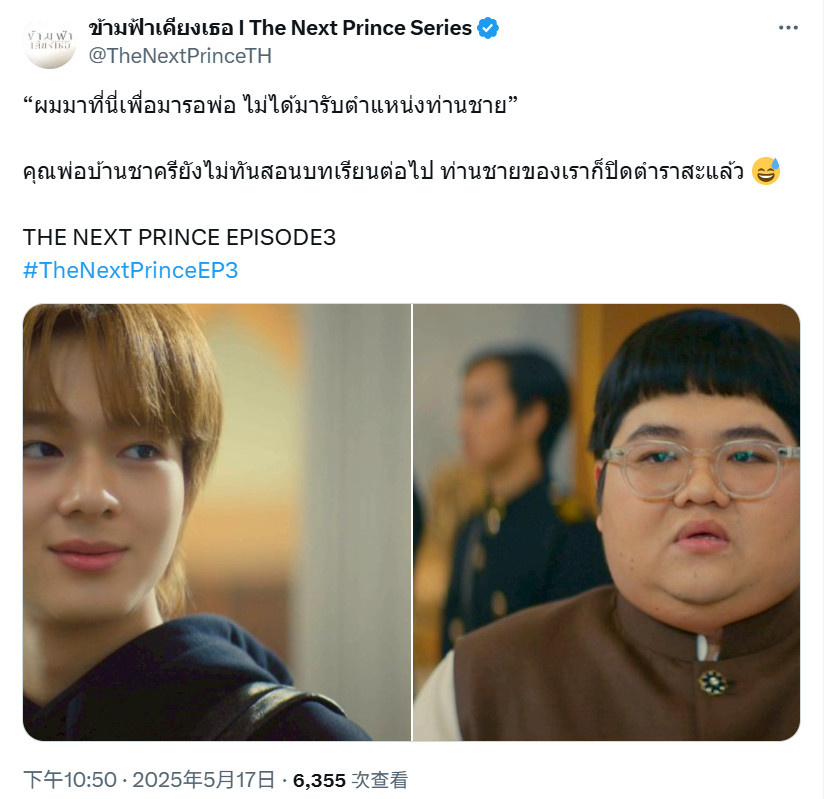Click the tweet time 下午10:50

pos(70,780)
